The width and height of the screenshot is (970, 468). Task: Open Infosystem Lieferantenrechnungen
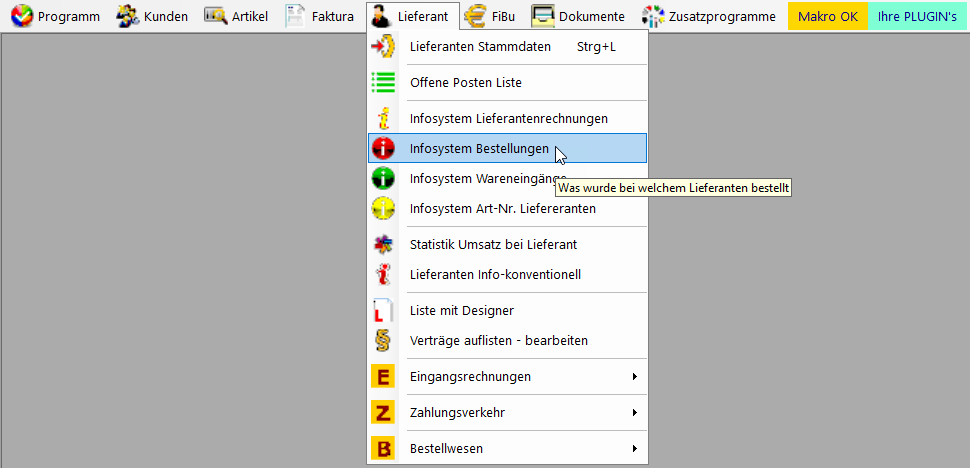click(x=508, y=118)
